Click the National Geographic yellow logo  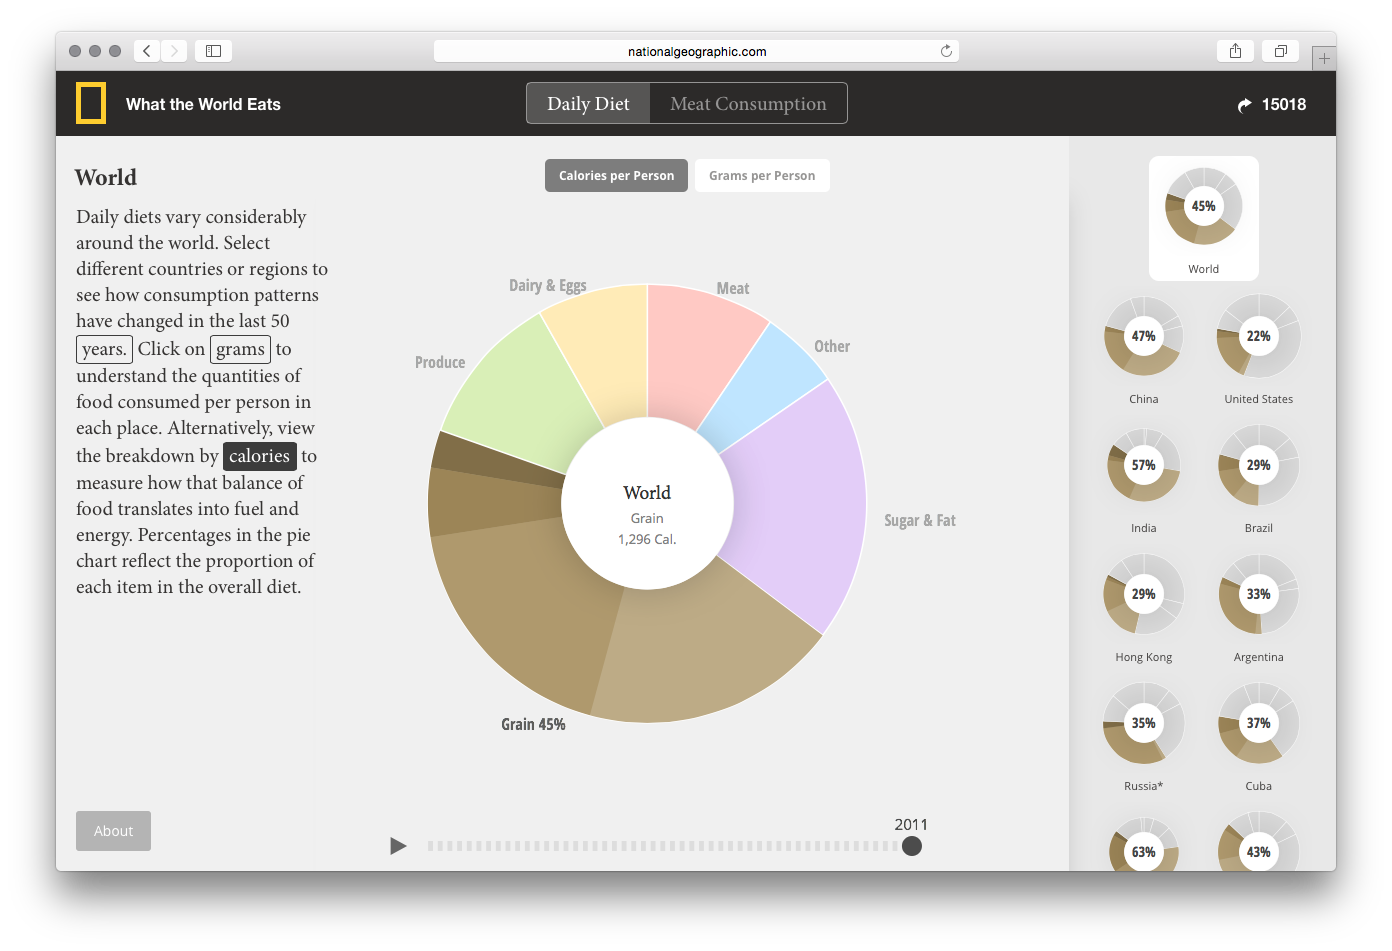pos(91,104)
